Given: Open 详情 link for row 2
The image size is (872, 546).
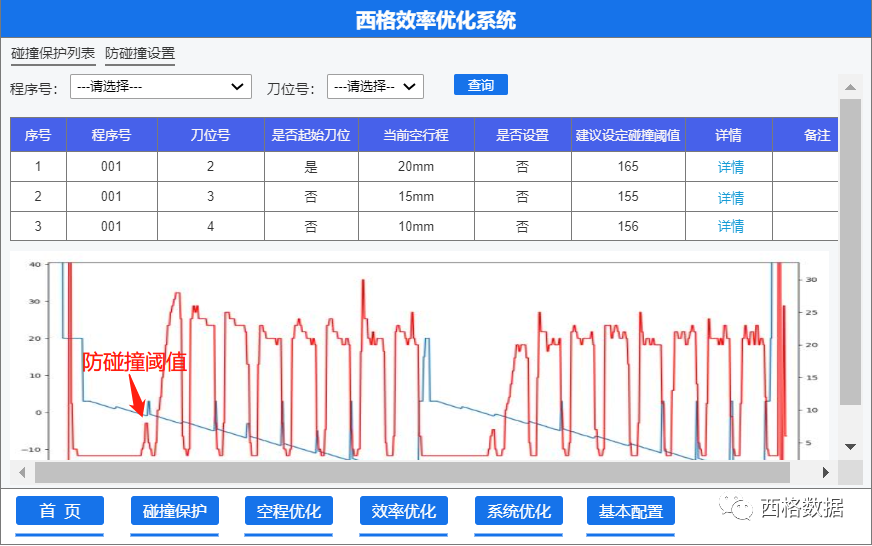Looking at the screenshot, I should pos(730,197).
